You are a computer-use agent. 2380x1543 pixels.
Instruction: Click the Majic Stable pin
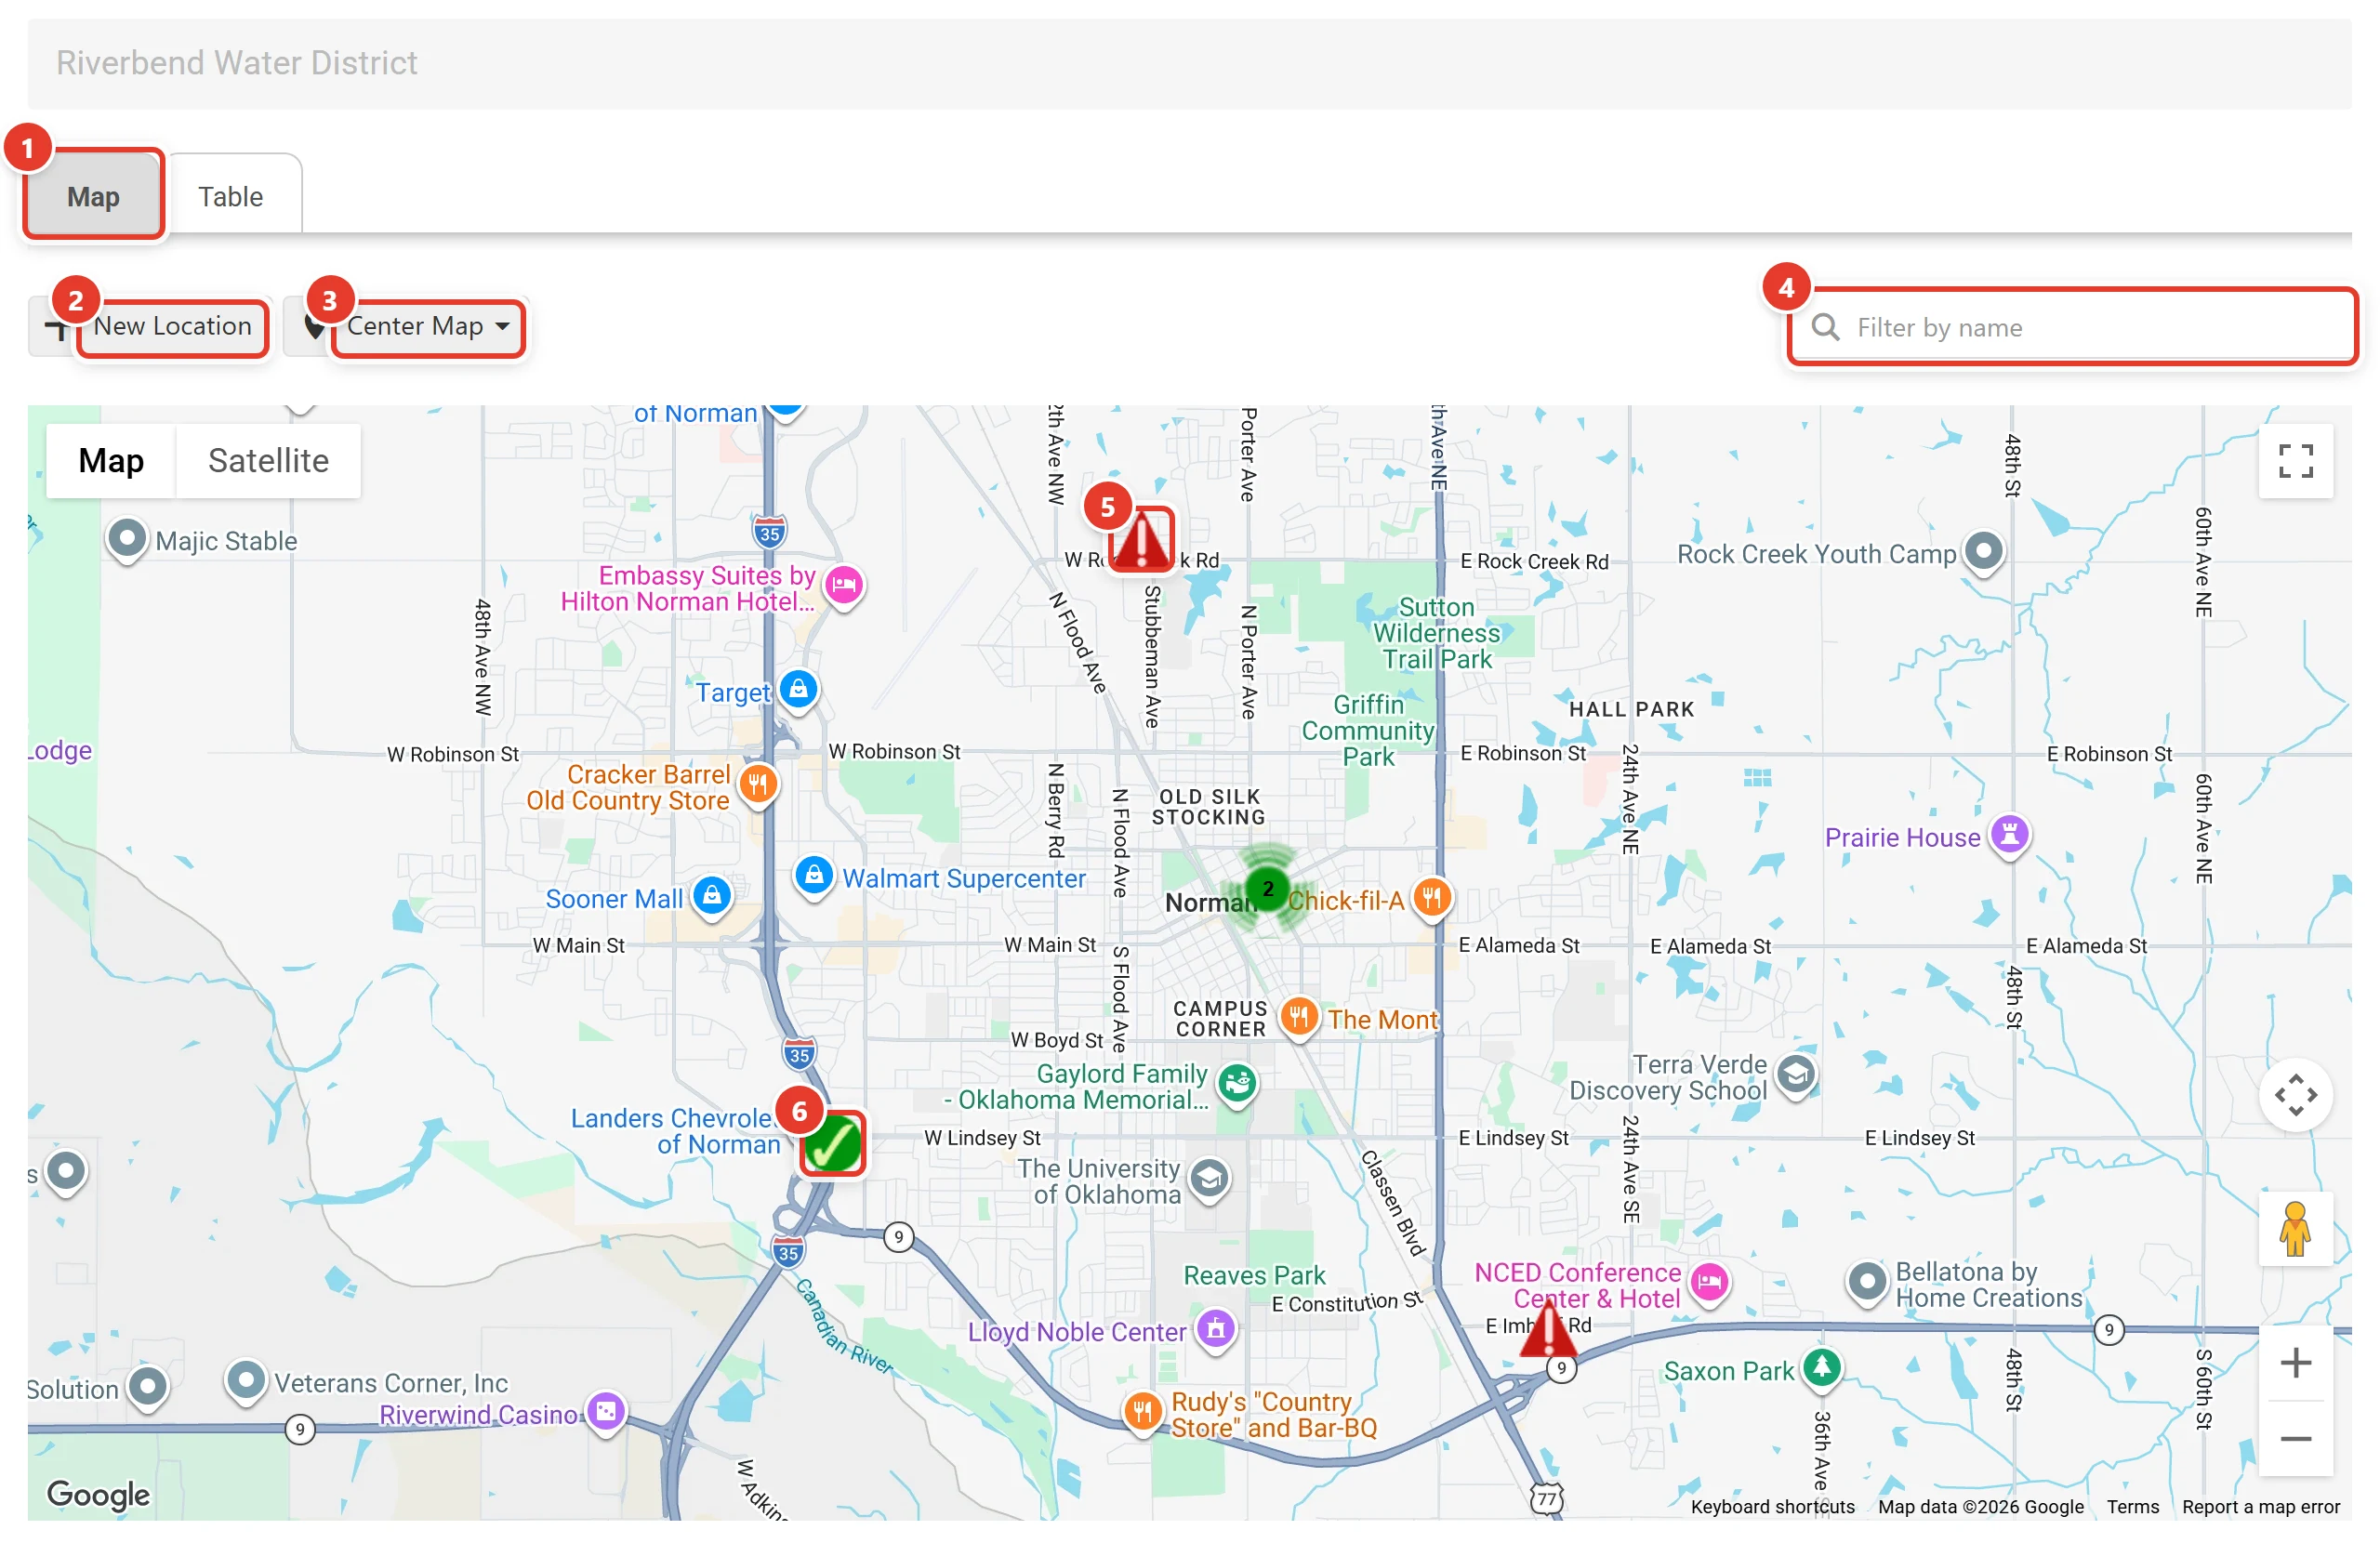pos(126,540)
